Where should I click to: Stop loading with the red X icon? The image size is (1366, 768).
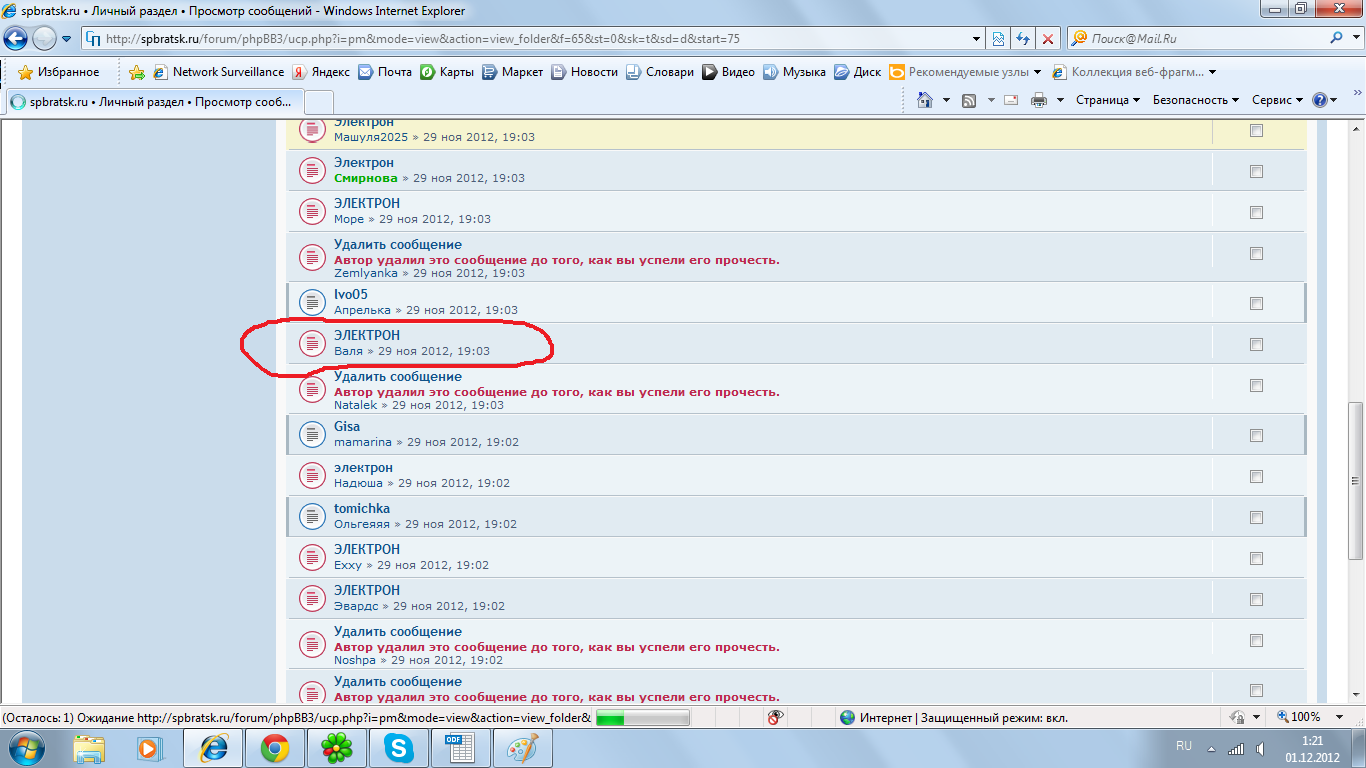pyautogui.click(x=1048, y=39)
